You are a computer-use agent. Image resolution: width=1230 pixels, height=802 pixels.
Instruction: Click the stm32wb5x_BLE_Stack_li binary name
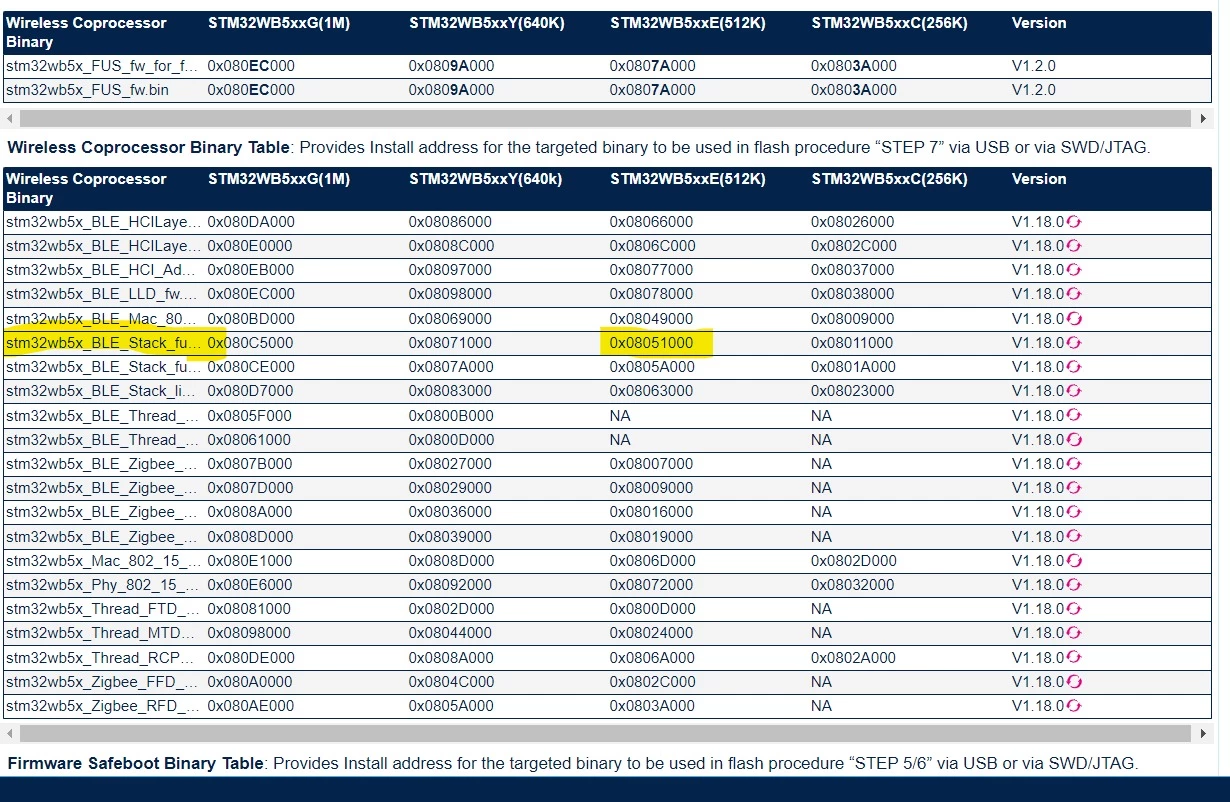tap(103, 391)
